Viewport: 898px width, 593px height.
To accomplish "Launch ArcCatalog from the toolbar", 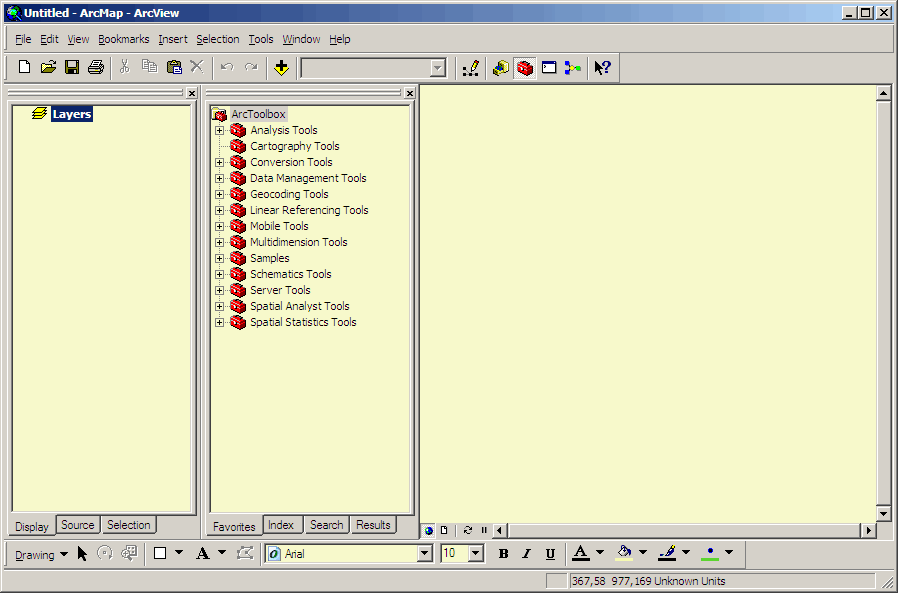I will coord(501,68).
